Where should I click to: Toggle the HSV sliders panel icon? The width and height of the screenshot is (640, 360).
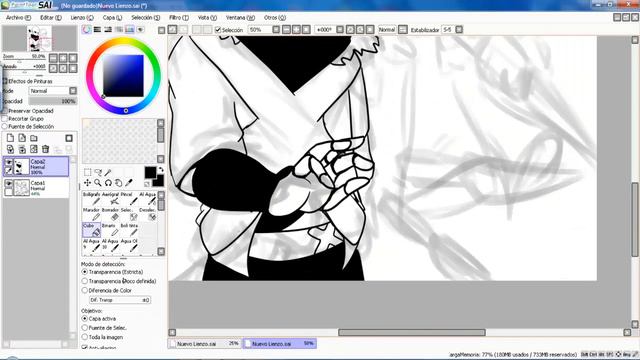click(x=108, y=29)
